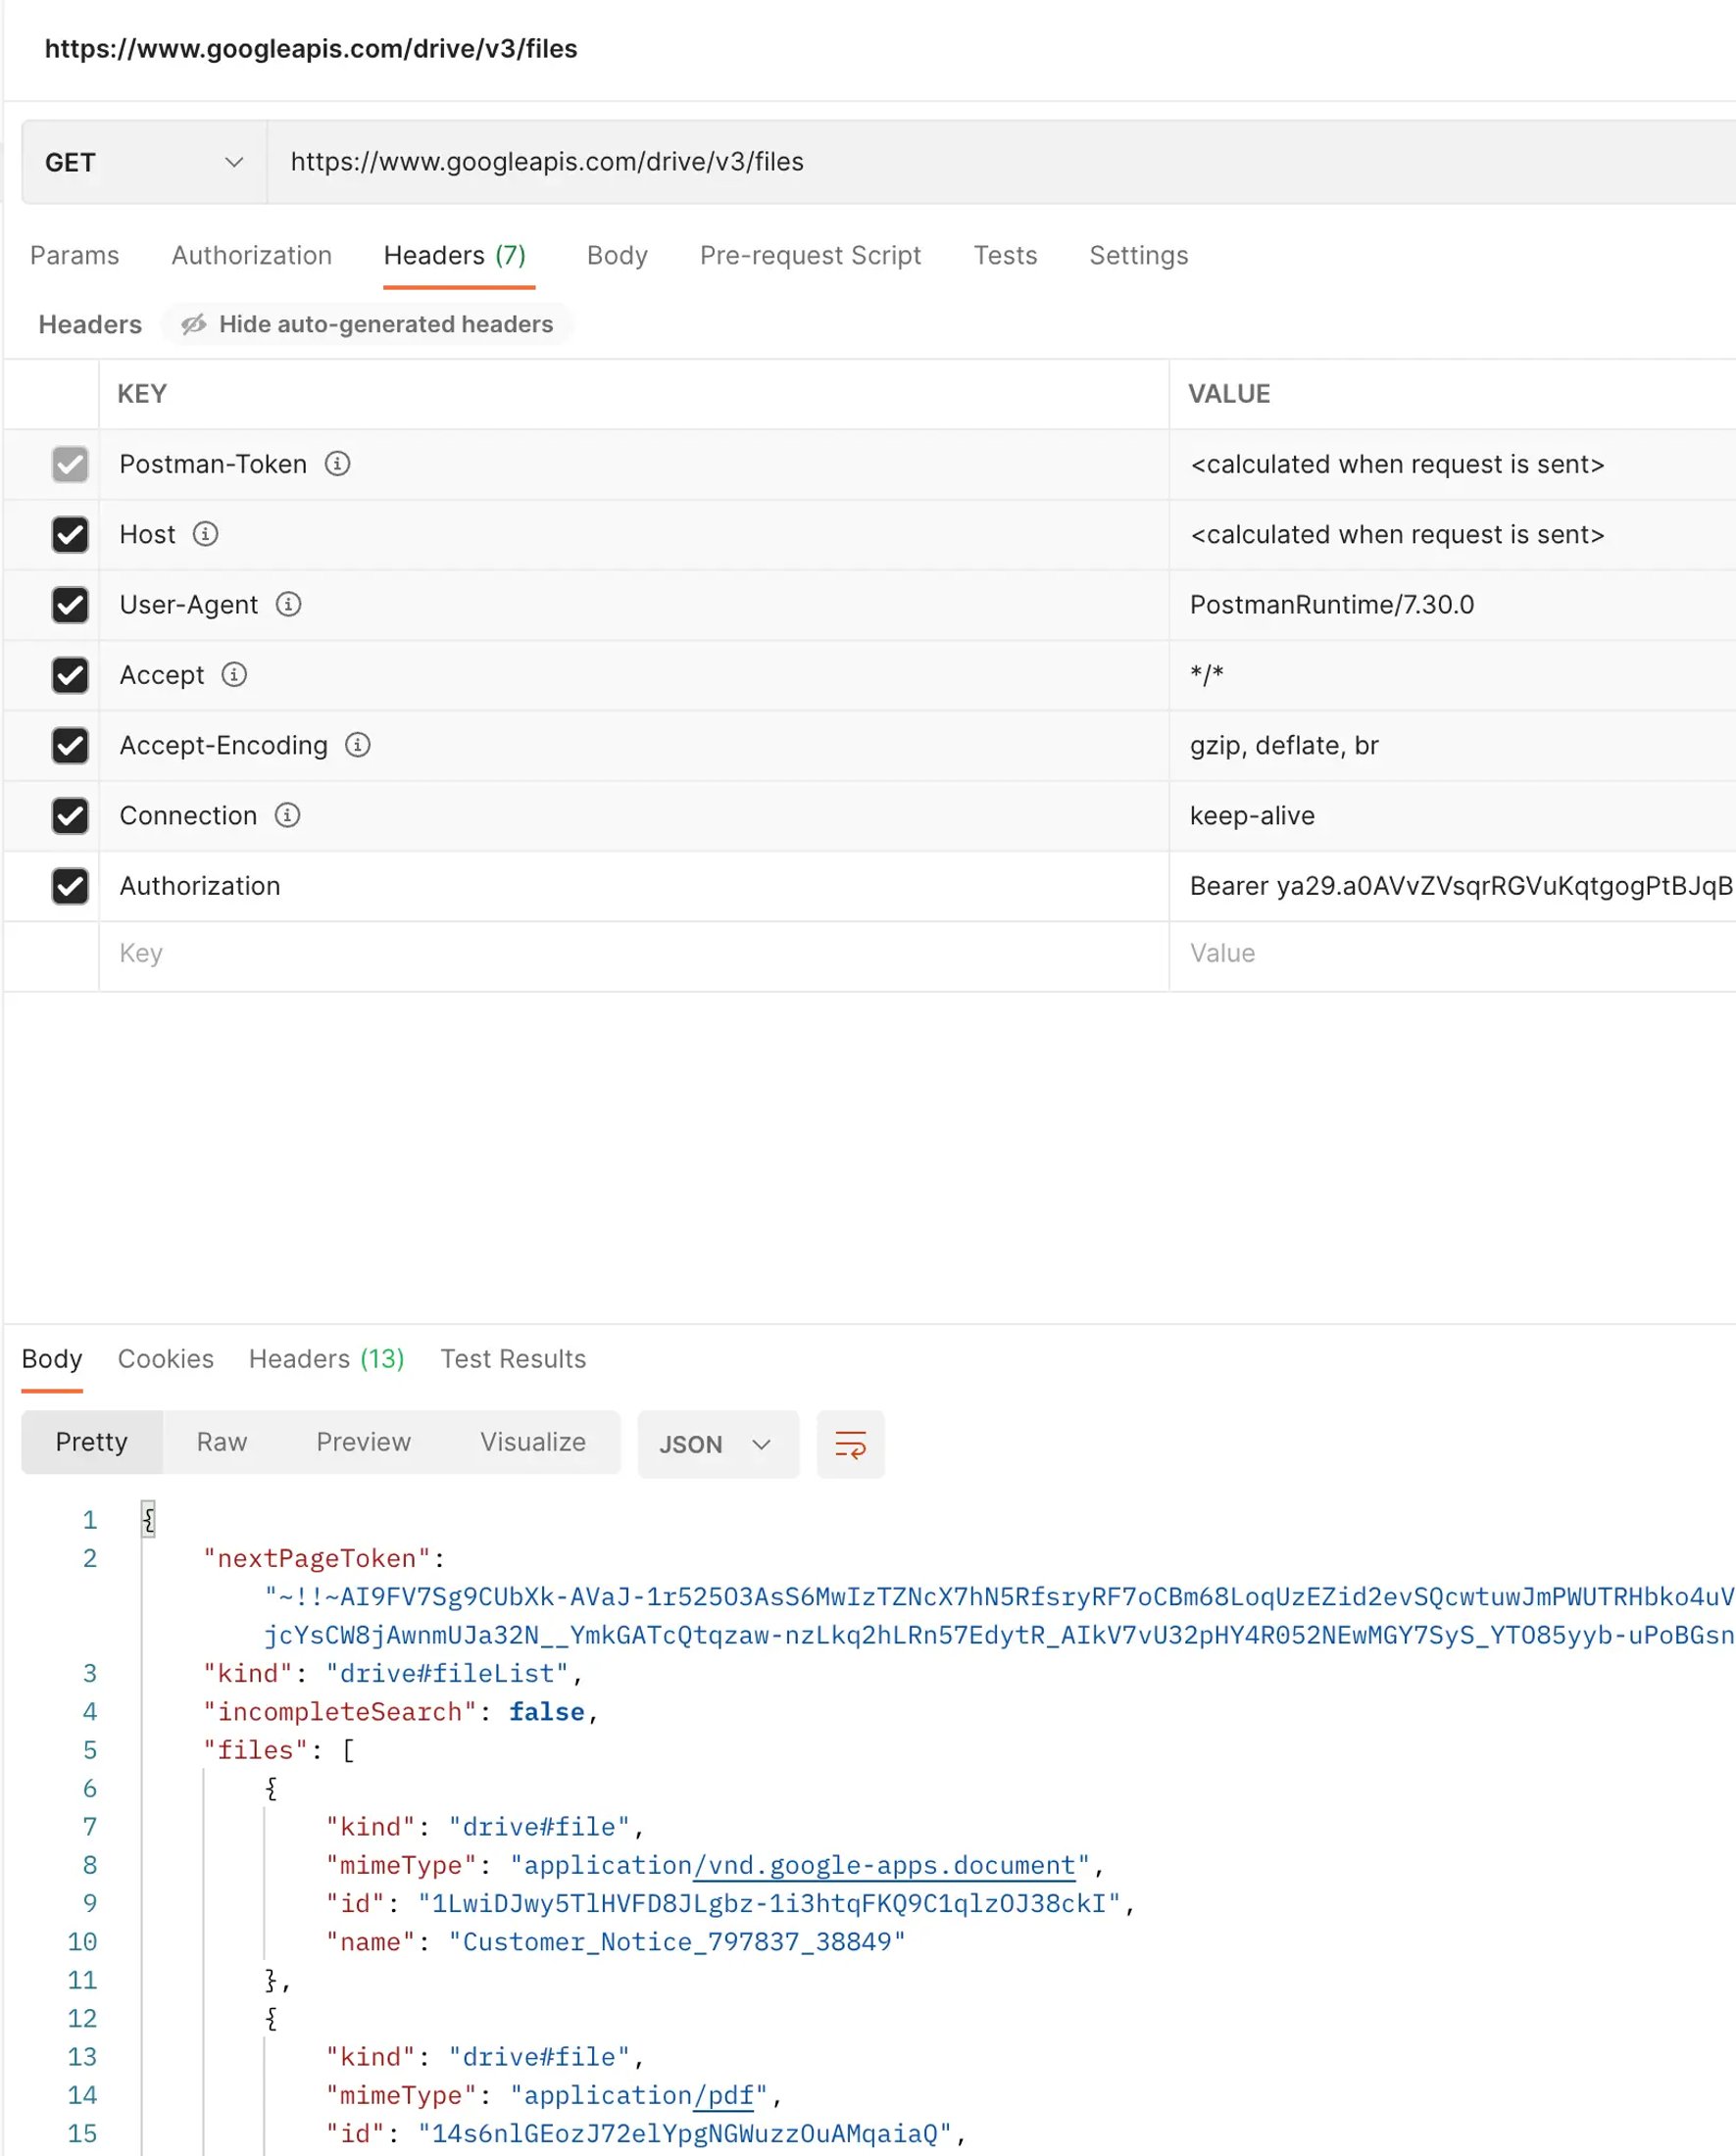The height and width of the screenshot is (2156, 1736).
Task: Open the User-Agent info icon
Action: click(x=288, y=604)
